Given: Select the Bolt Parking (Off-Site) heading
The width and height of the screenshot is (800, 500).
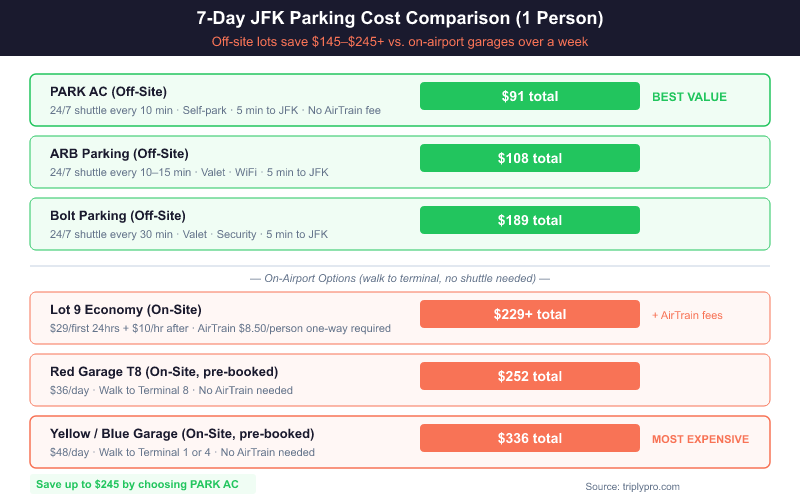Looking at the screenshot, I should tap(118, 215).
